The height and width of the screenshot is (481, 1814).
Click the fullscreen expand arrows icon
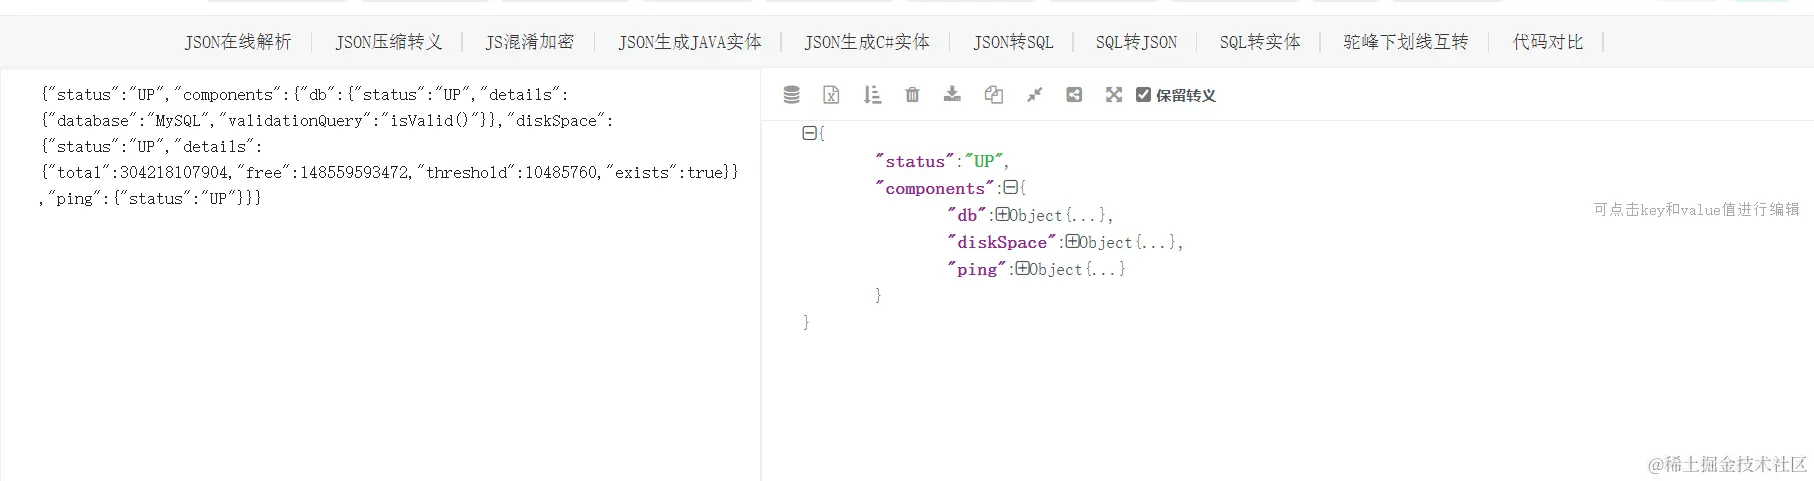(1114, 95)
